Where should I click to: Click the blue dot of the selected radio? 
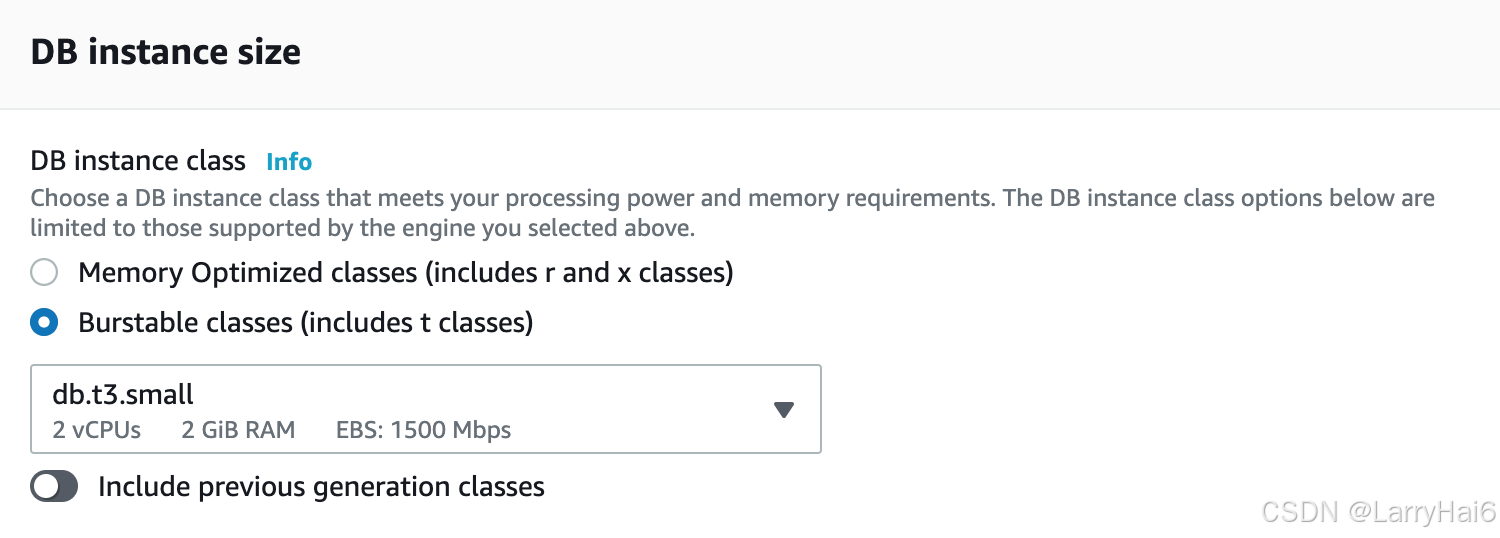tap(44, 323)
